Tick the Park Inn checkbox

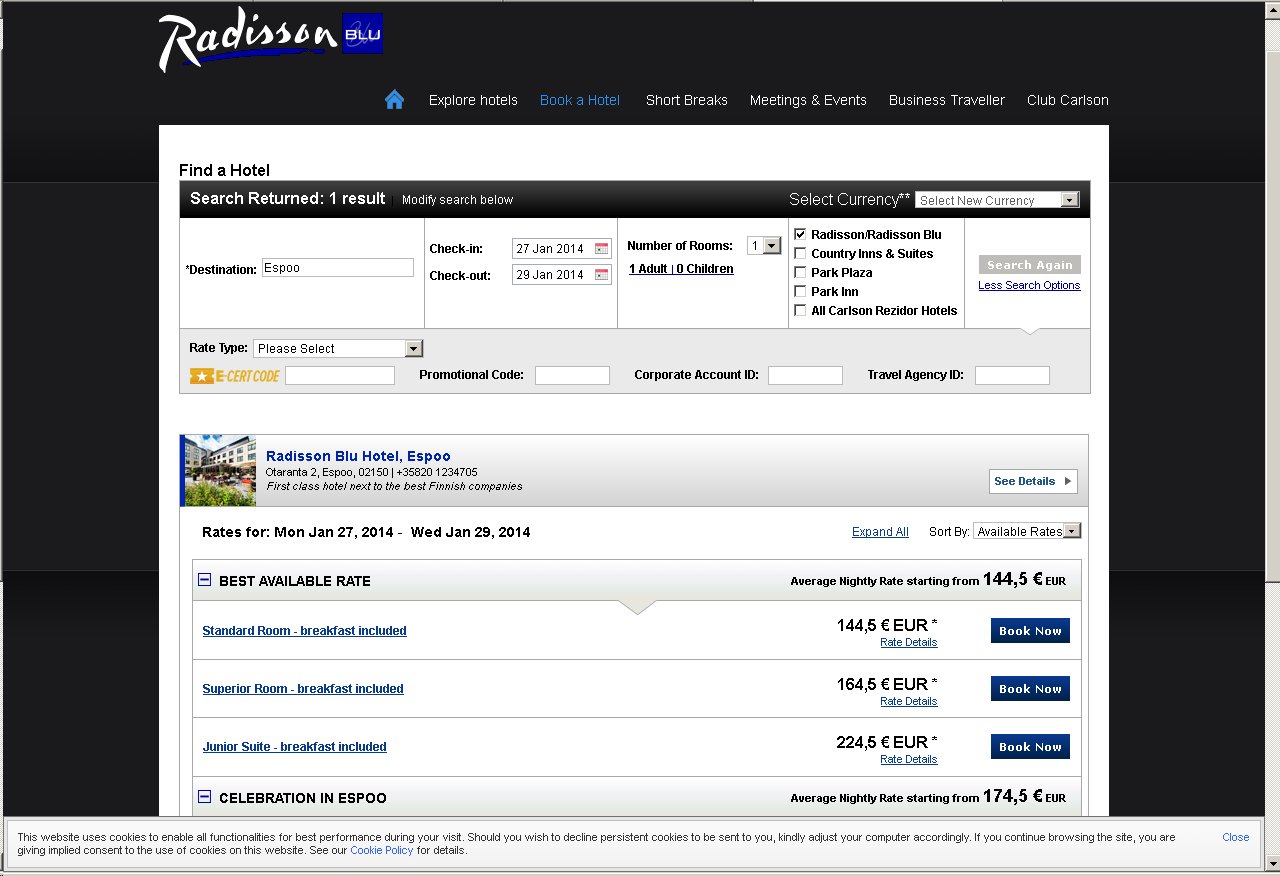(800, 291)
